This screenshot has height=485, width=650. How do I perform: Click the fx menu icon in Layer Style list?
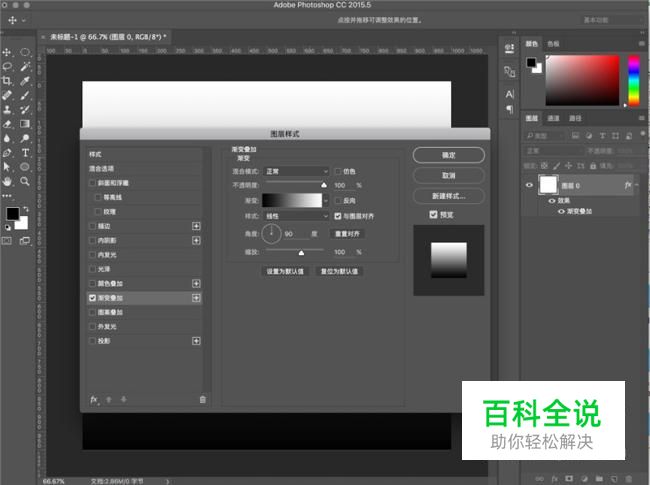coord(95,400)
